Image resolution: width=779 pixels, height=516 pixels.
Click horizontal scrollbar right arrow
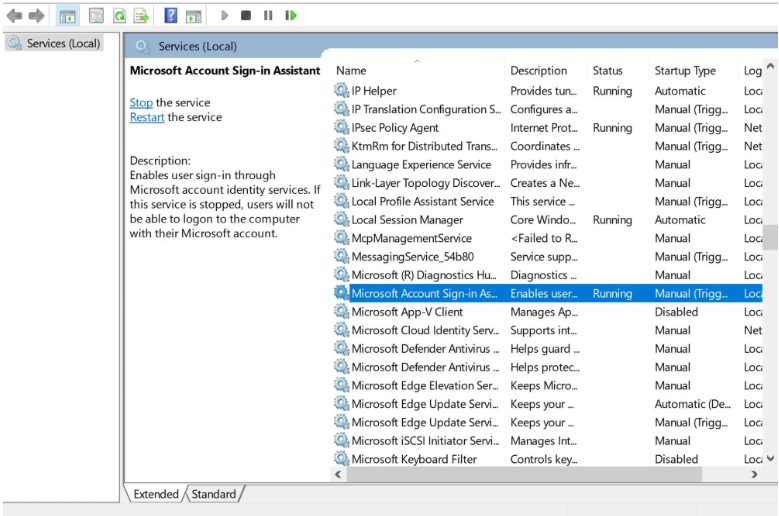point(754,474)
